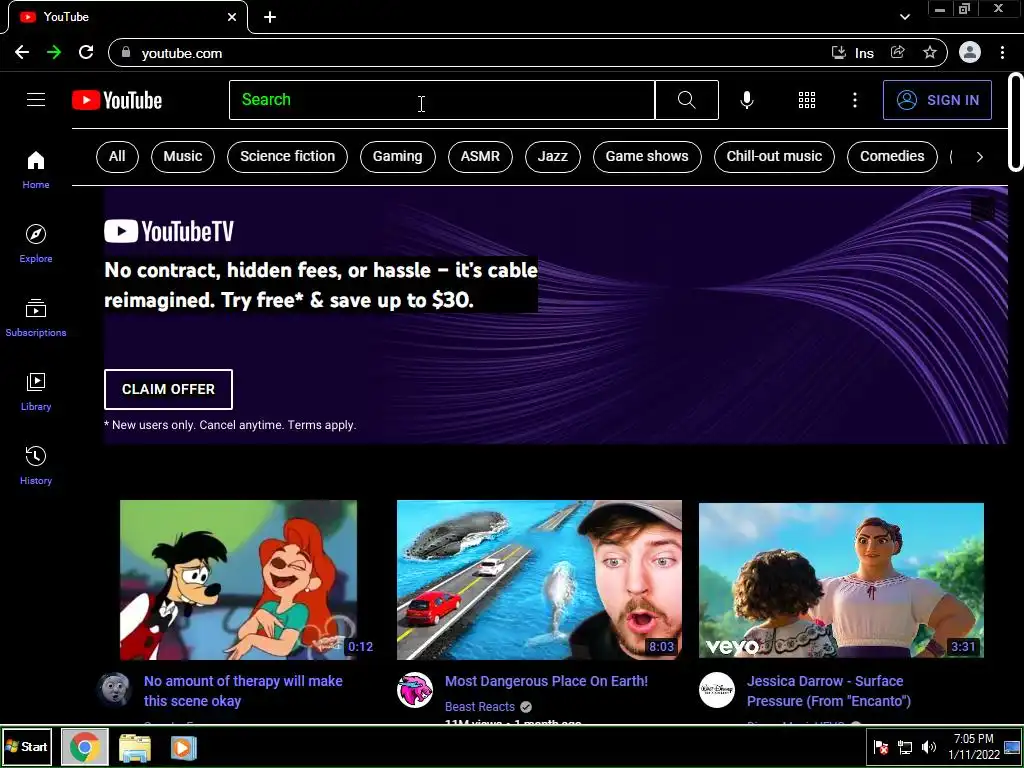Open 'Jessica Darrow - Surface Pressure' title

point(829,691)
